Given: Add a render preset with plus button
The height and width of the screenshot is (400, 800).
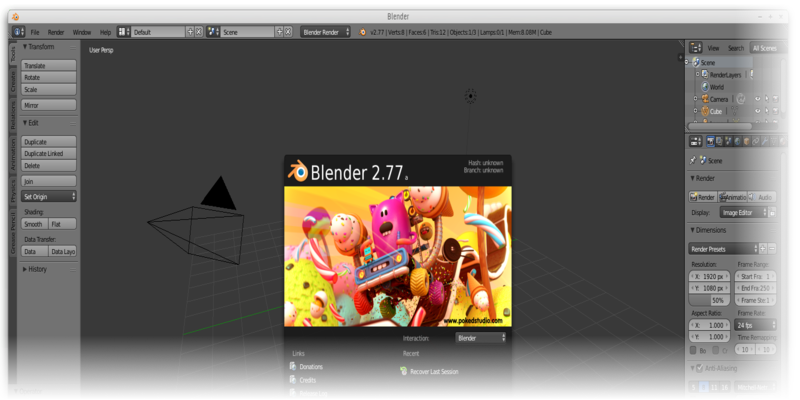Looking at the screenshot, I should [x=763, y=249].
